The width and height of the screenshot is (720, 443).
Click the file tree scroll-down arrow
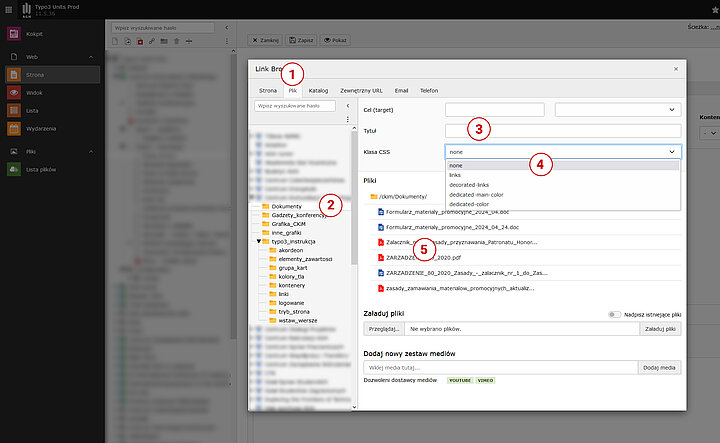click(x=354, y=407)
